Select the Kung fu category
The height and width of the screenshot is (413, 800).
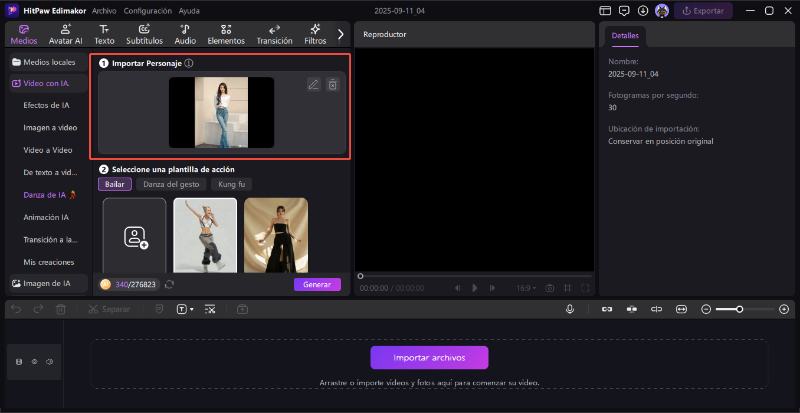231,184
